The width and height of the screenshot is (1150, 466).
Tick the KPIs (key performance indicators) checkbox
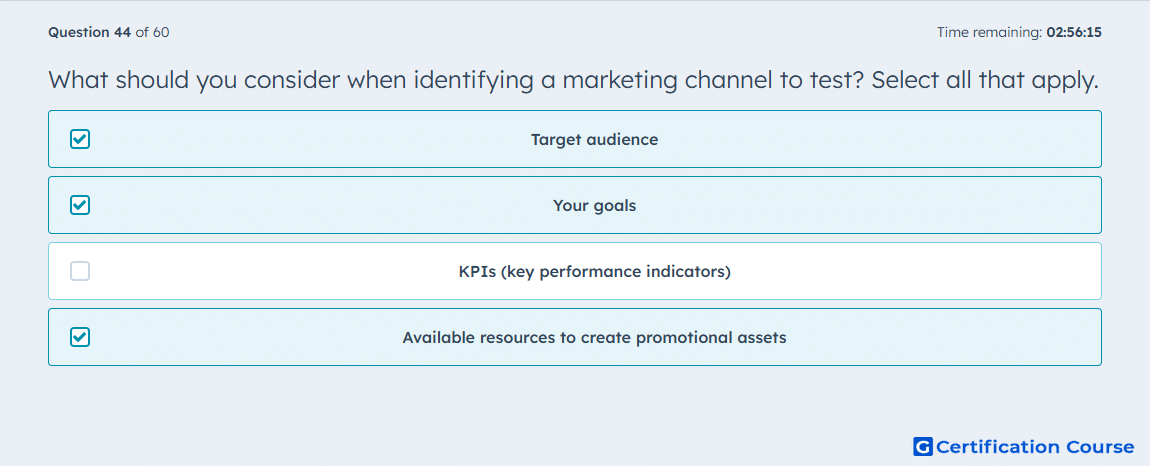(x=80, y=271)
